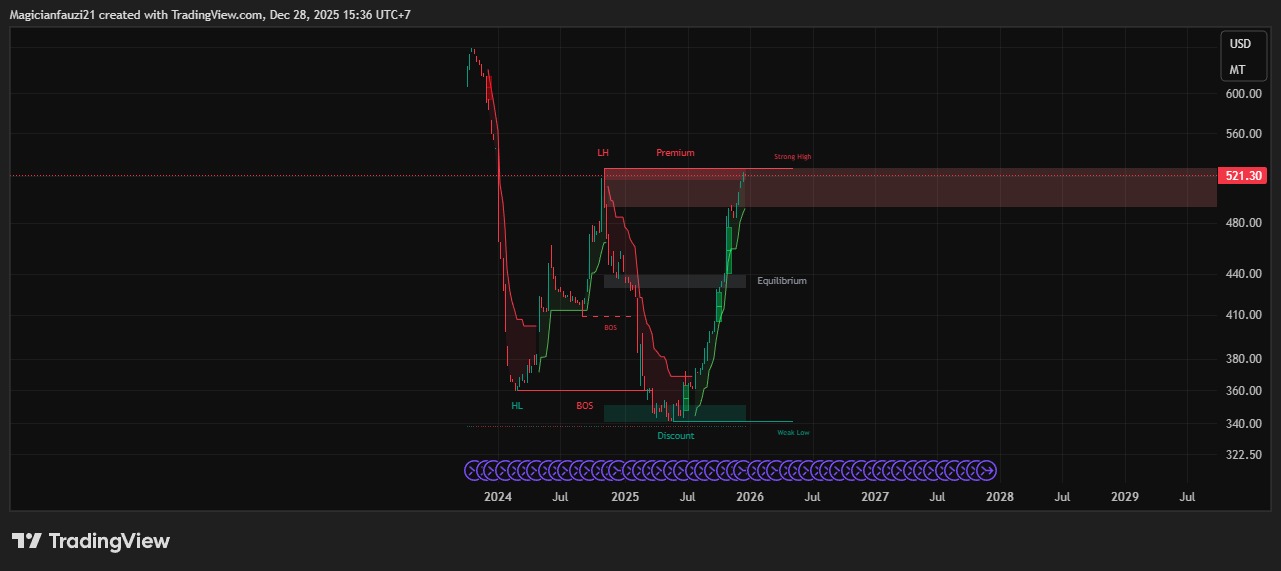
Task: Click the 480.00 price axis label
Action: [1242, 223]
